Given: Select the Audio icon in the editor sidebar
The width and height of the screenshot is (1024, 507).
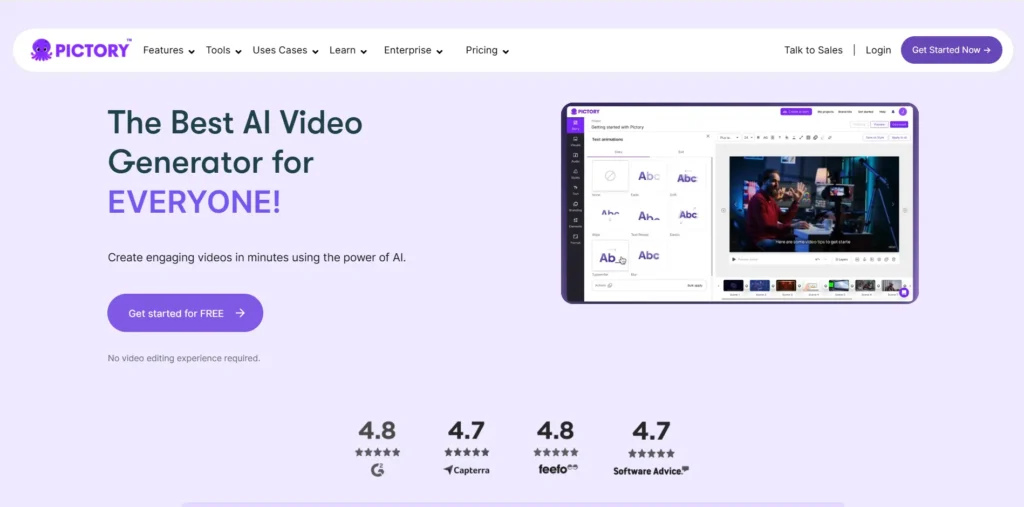Looking at the screenshot, I should pyautogui.click(x=575, y=158).
